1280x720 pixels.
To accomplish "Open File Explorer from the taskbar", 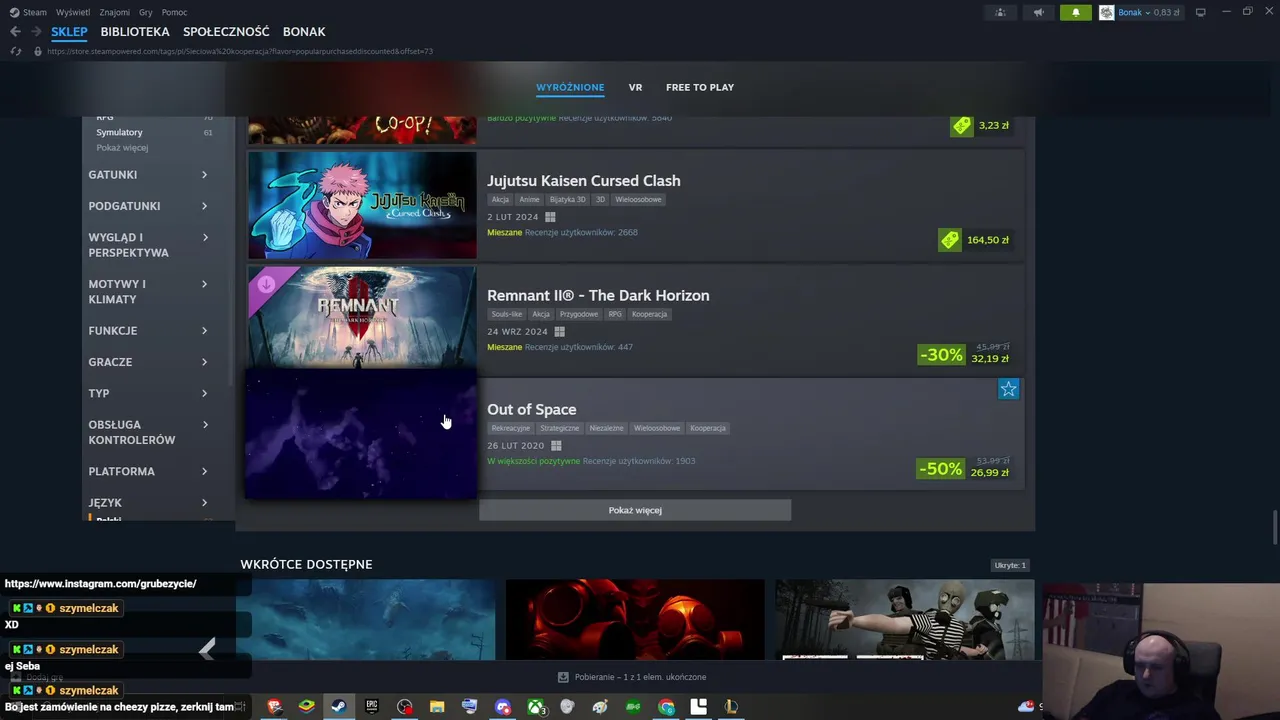I will pos(437,707).
